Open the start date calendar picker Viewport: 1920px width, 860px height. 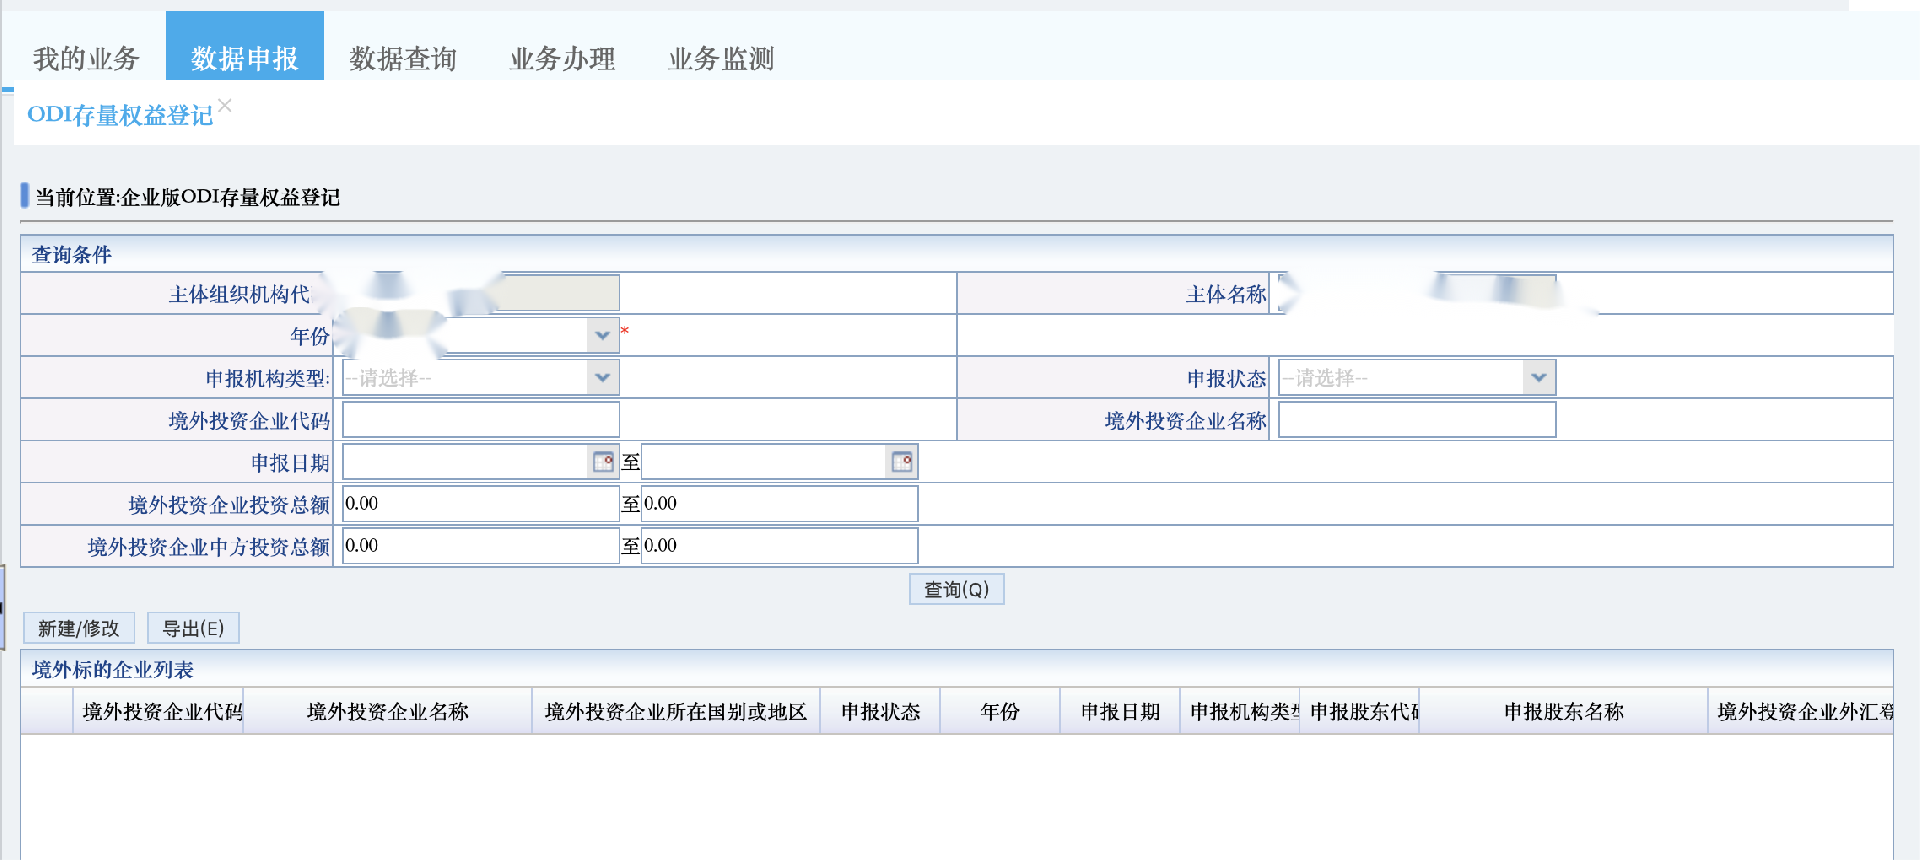603,462
